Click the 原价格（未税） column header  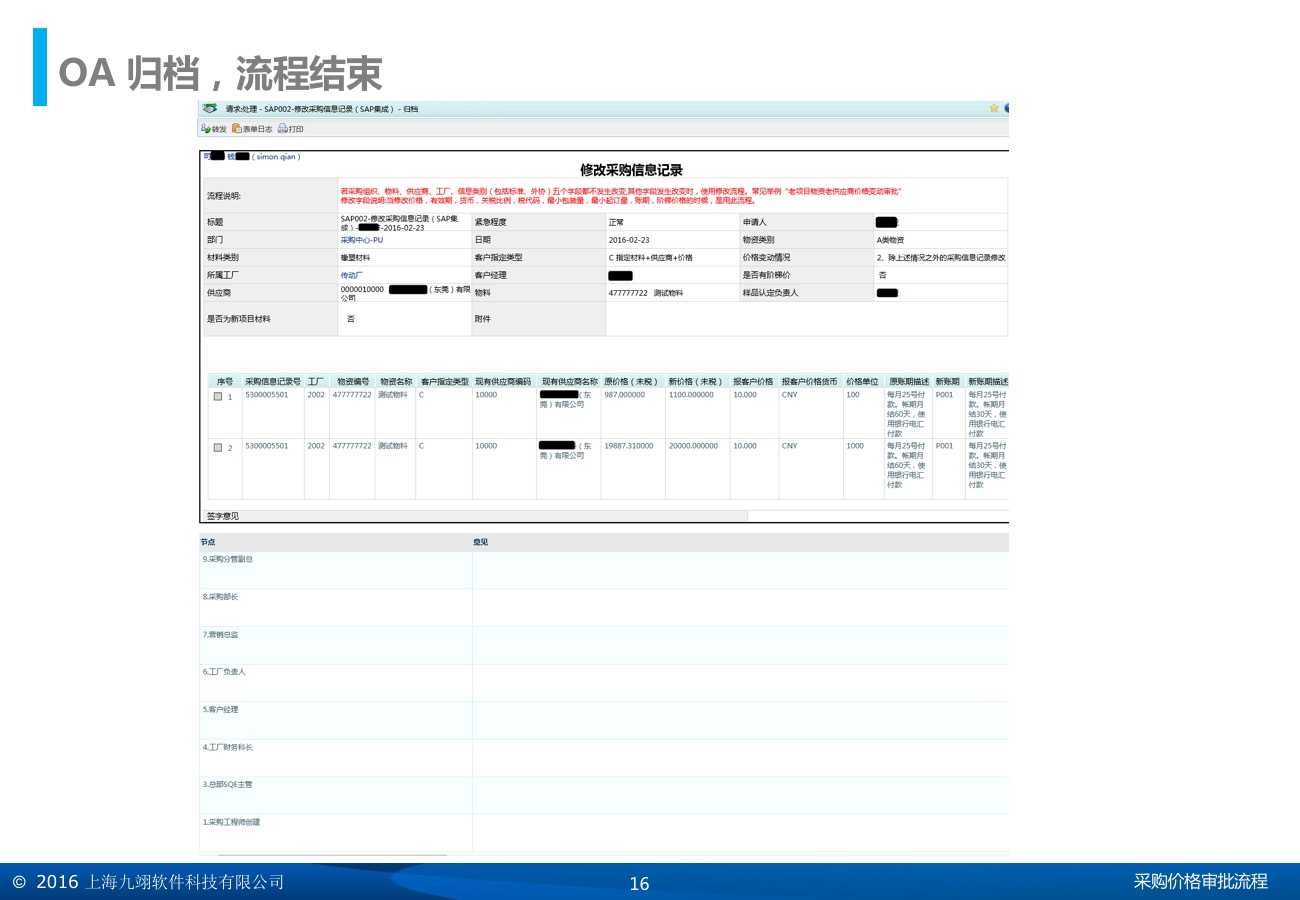(632, 382)
